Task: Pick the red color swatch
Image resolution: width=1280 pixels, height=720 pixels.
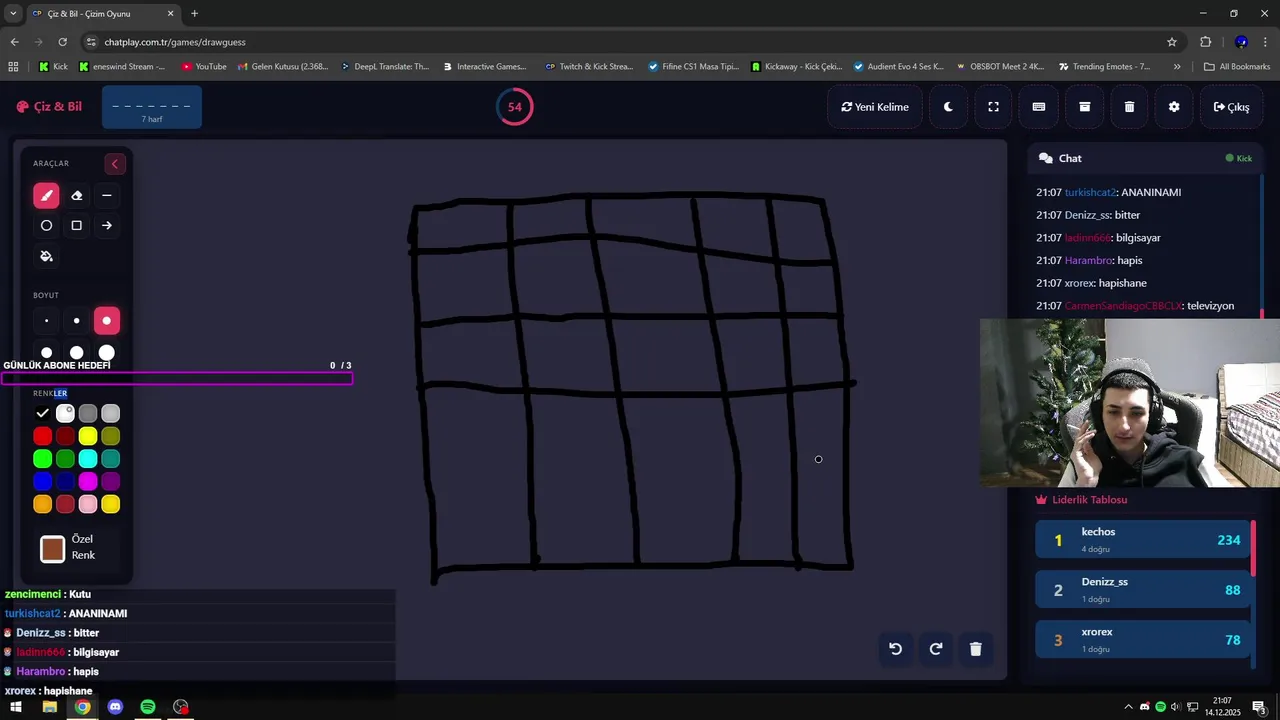Action: coord(42,436)
